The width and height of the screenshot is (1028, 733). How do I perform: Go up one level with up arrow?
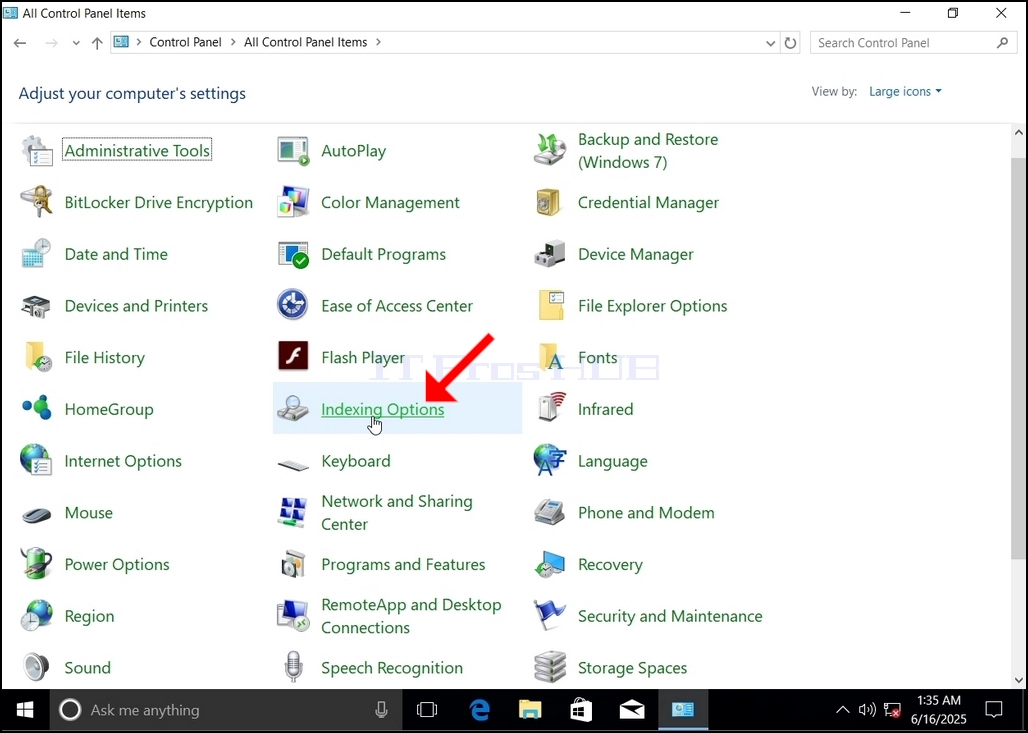click(97, 43)
